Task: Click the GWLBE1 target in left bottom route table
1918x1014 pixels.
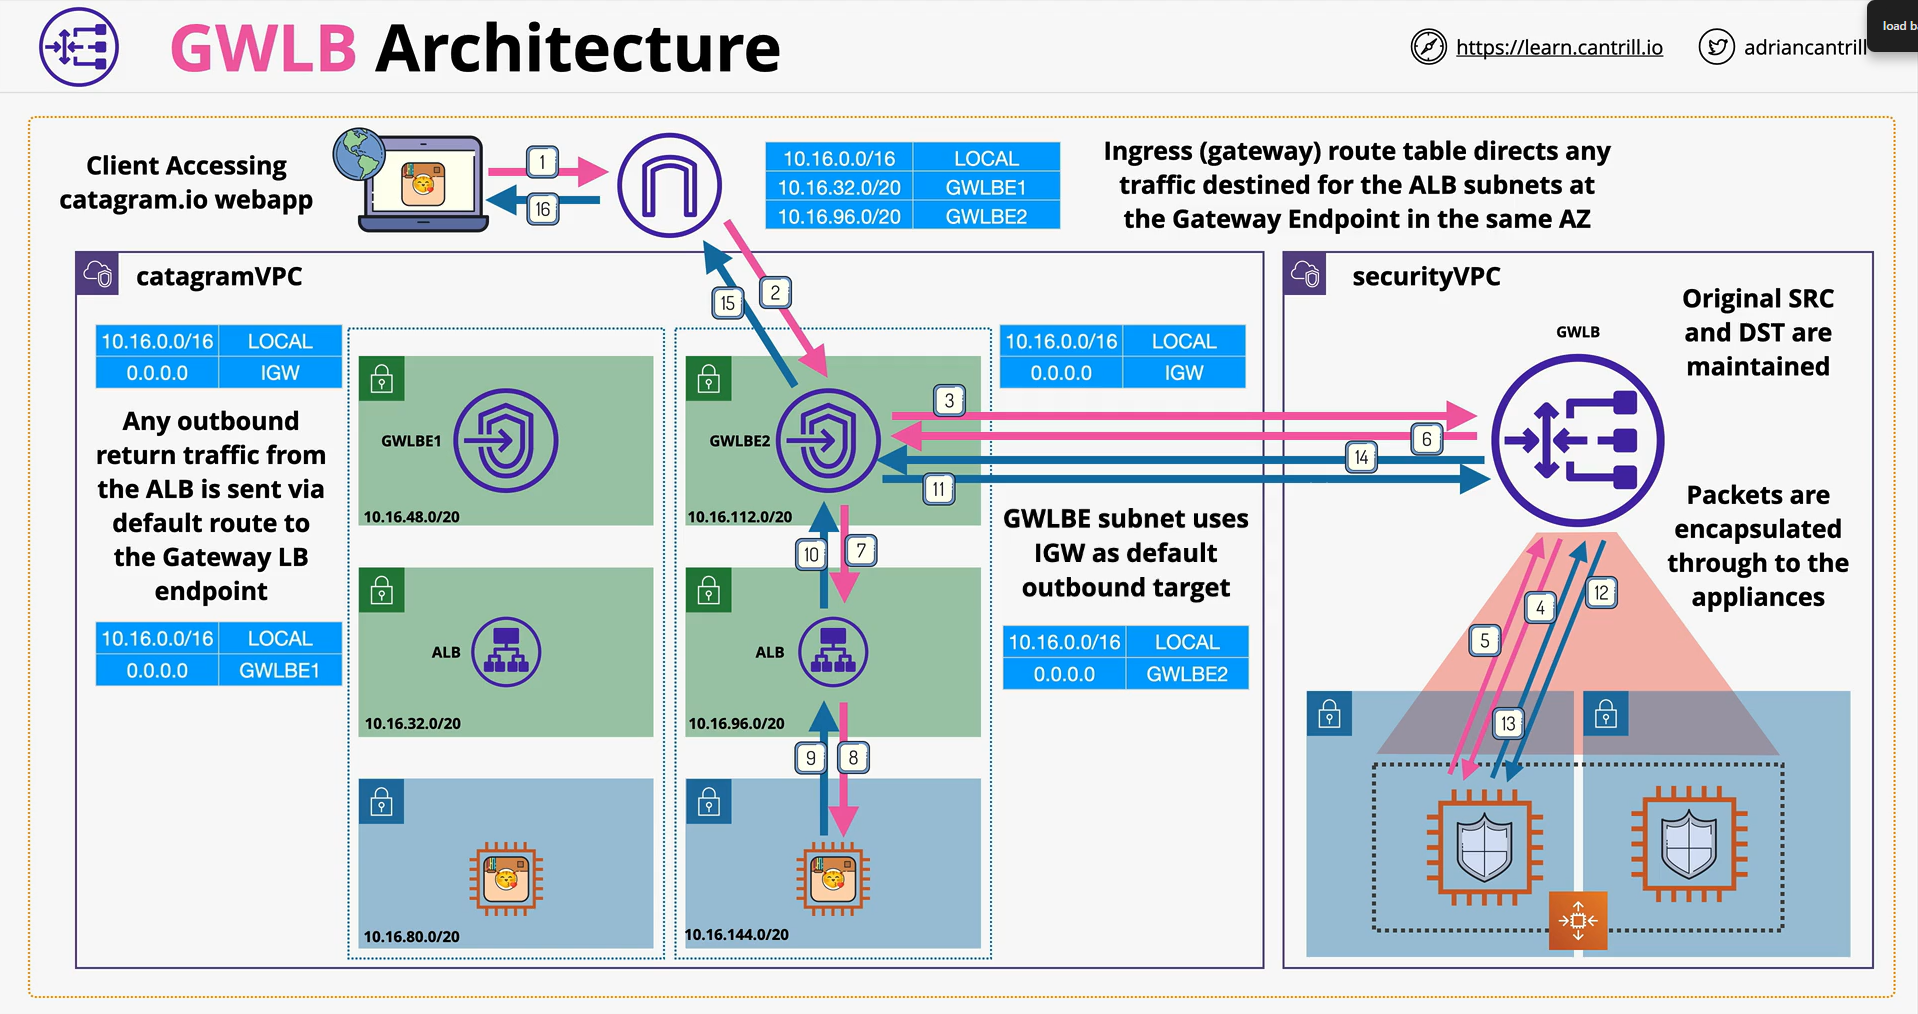Action: point(279,670)
